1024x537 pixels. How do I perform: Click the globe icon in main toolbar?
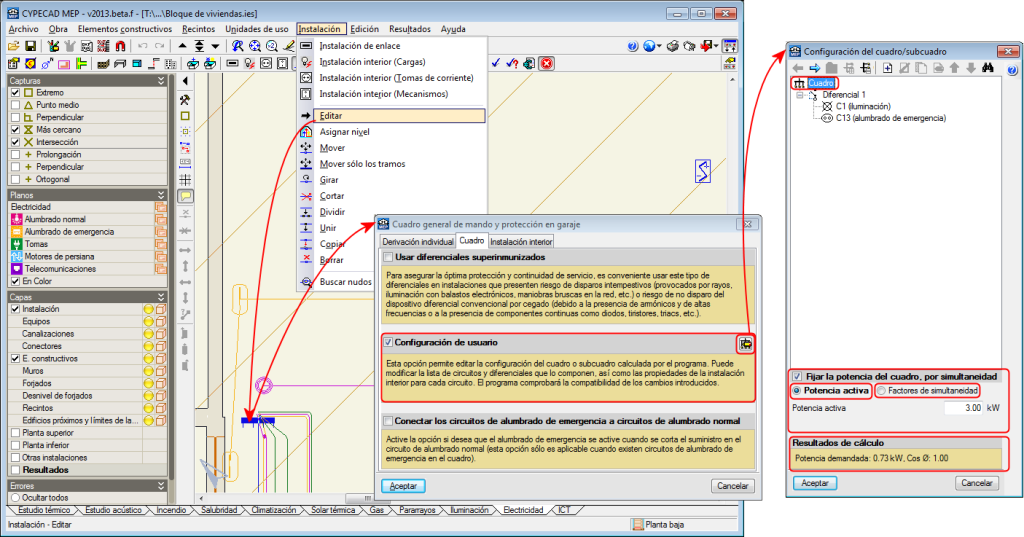[x=648, y=46]
